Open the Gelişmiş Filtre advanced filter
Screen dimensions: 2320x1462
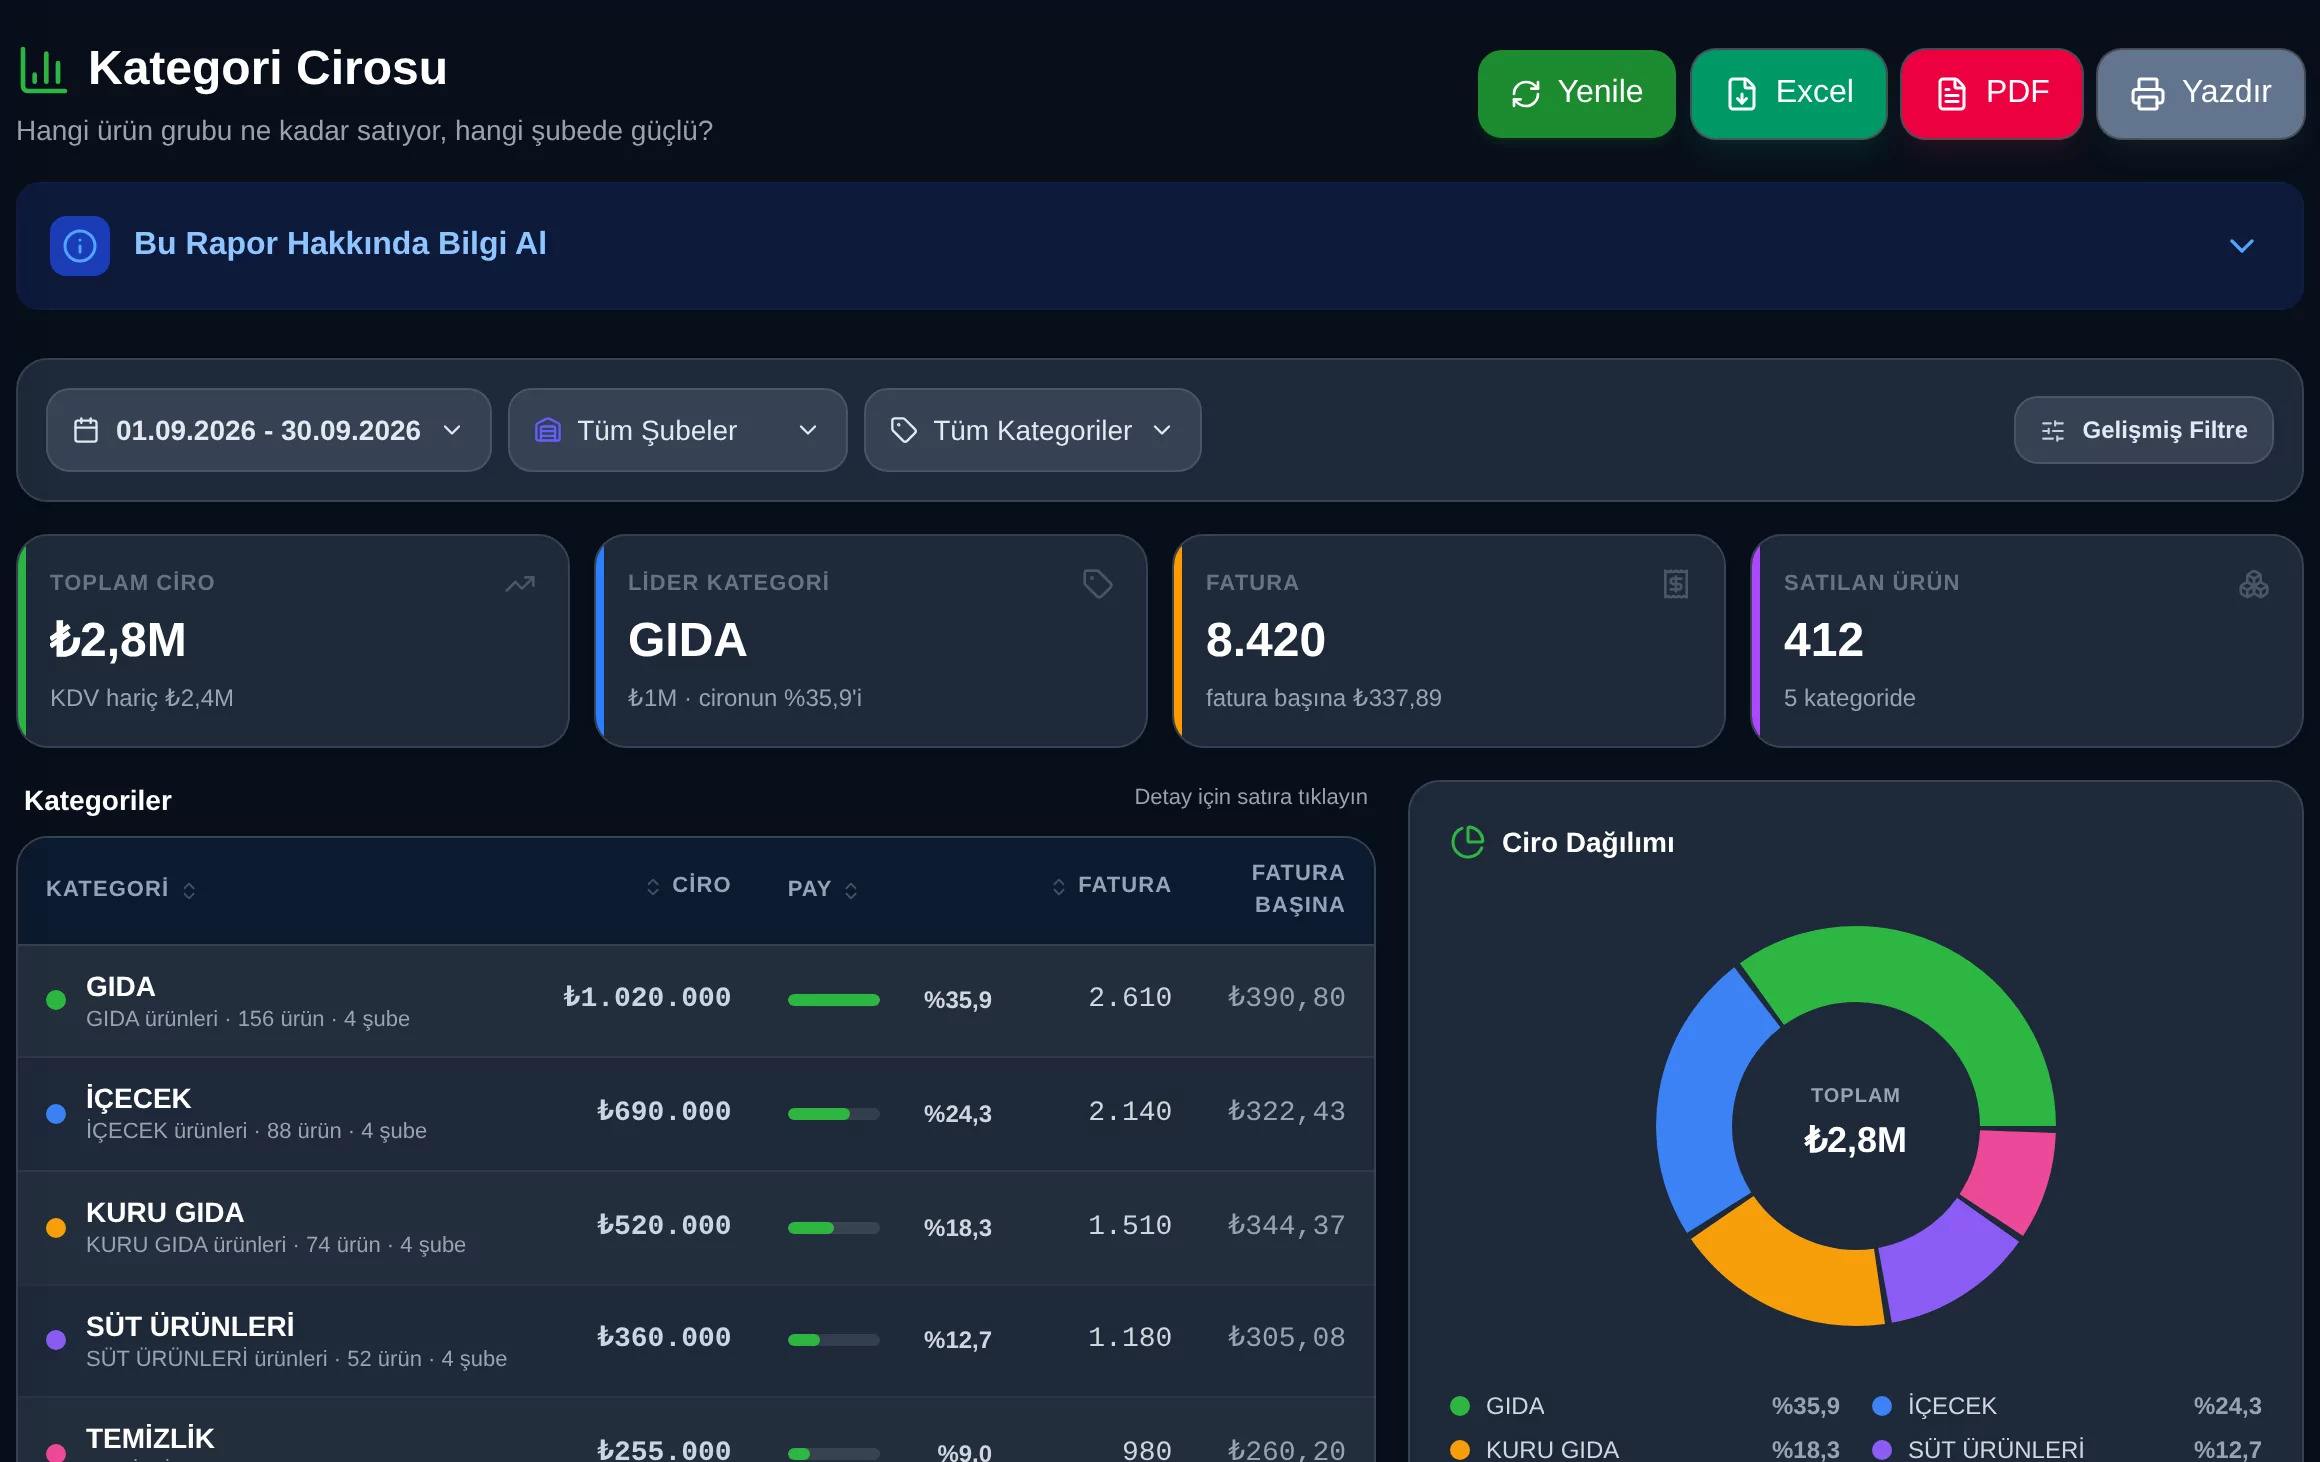tap(2144, 430)
